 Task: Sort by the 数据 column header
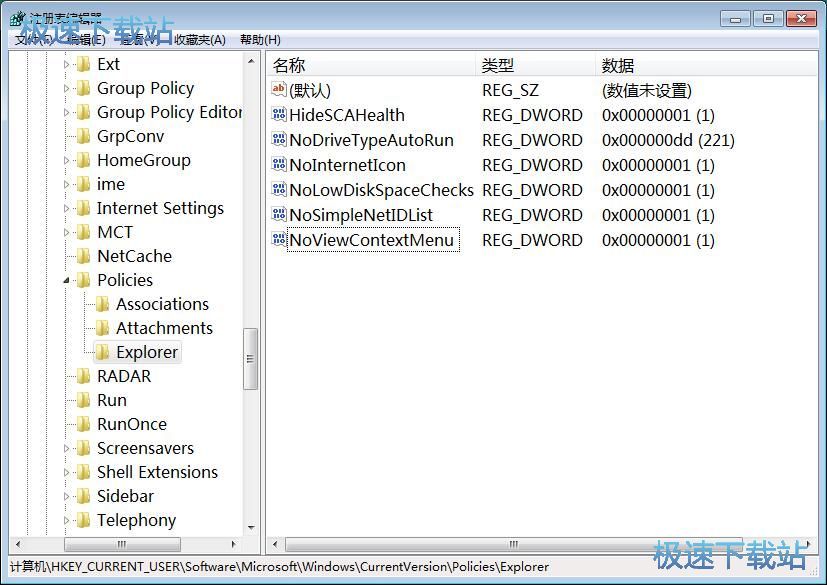coord(706,65)
